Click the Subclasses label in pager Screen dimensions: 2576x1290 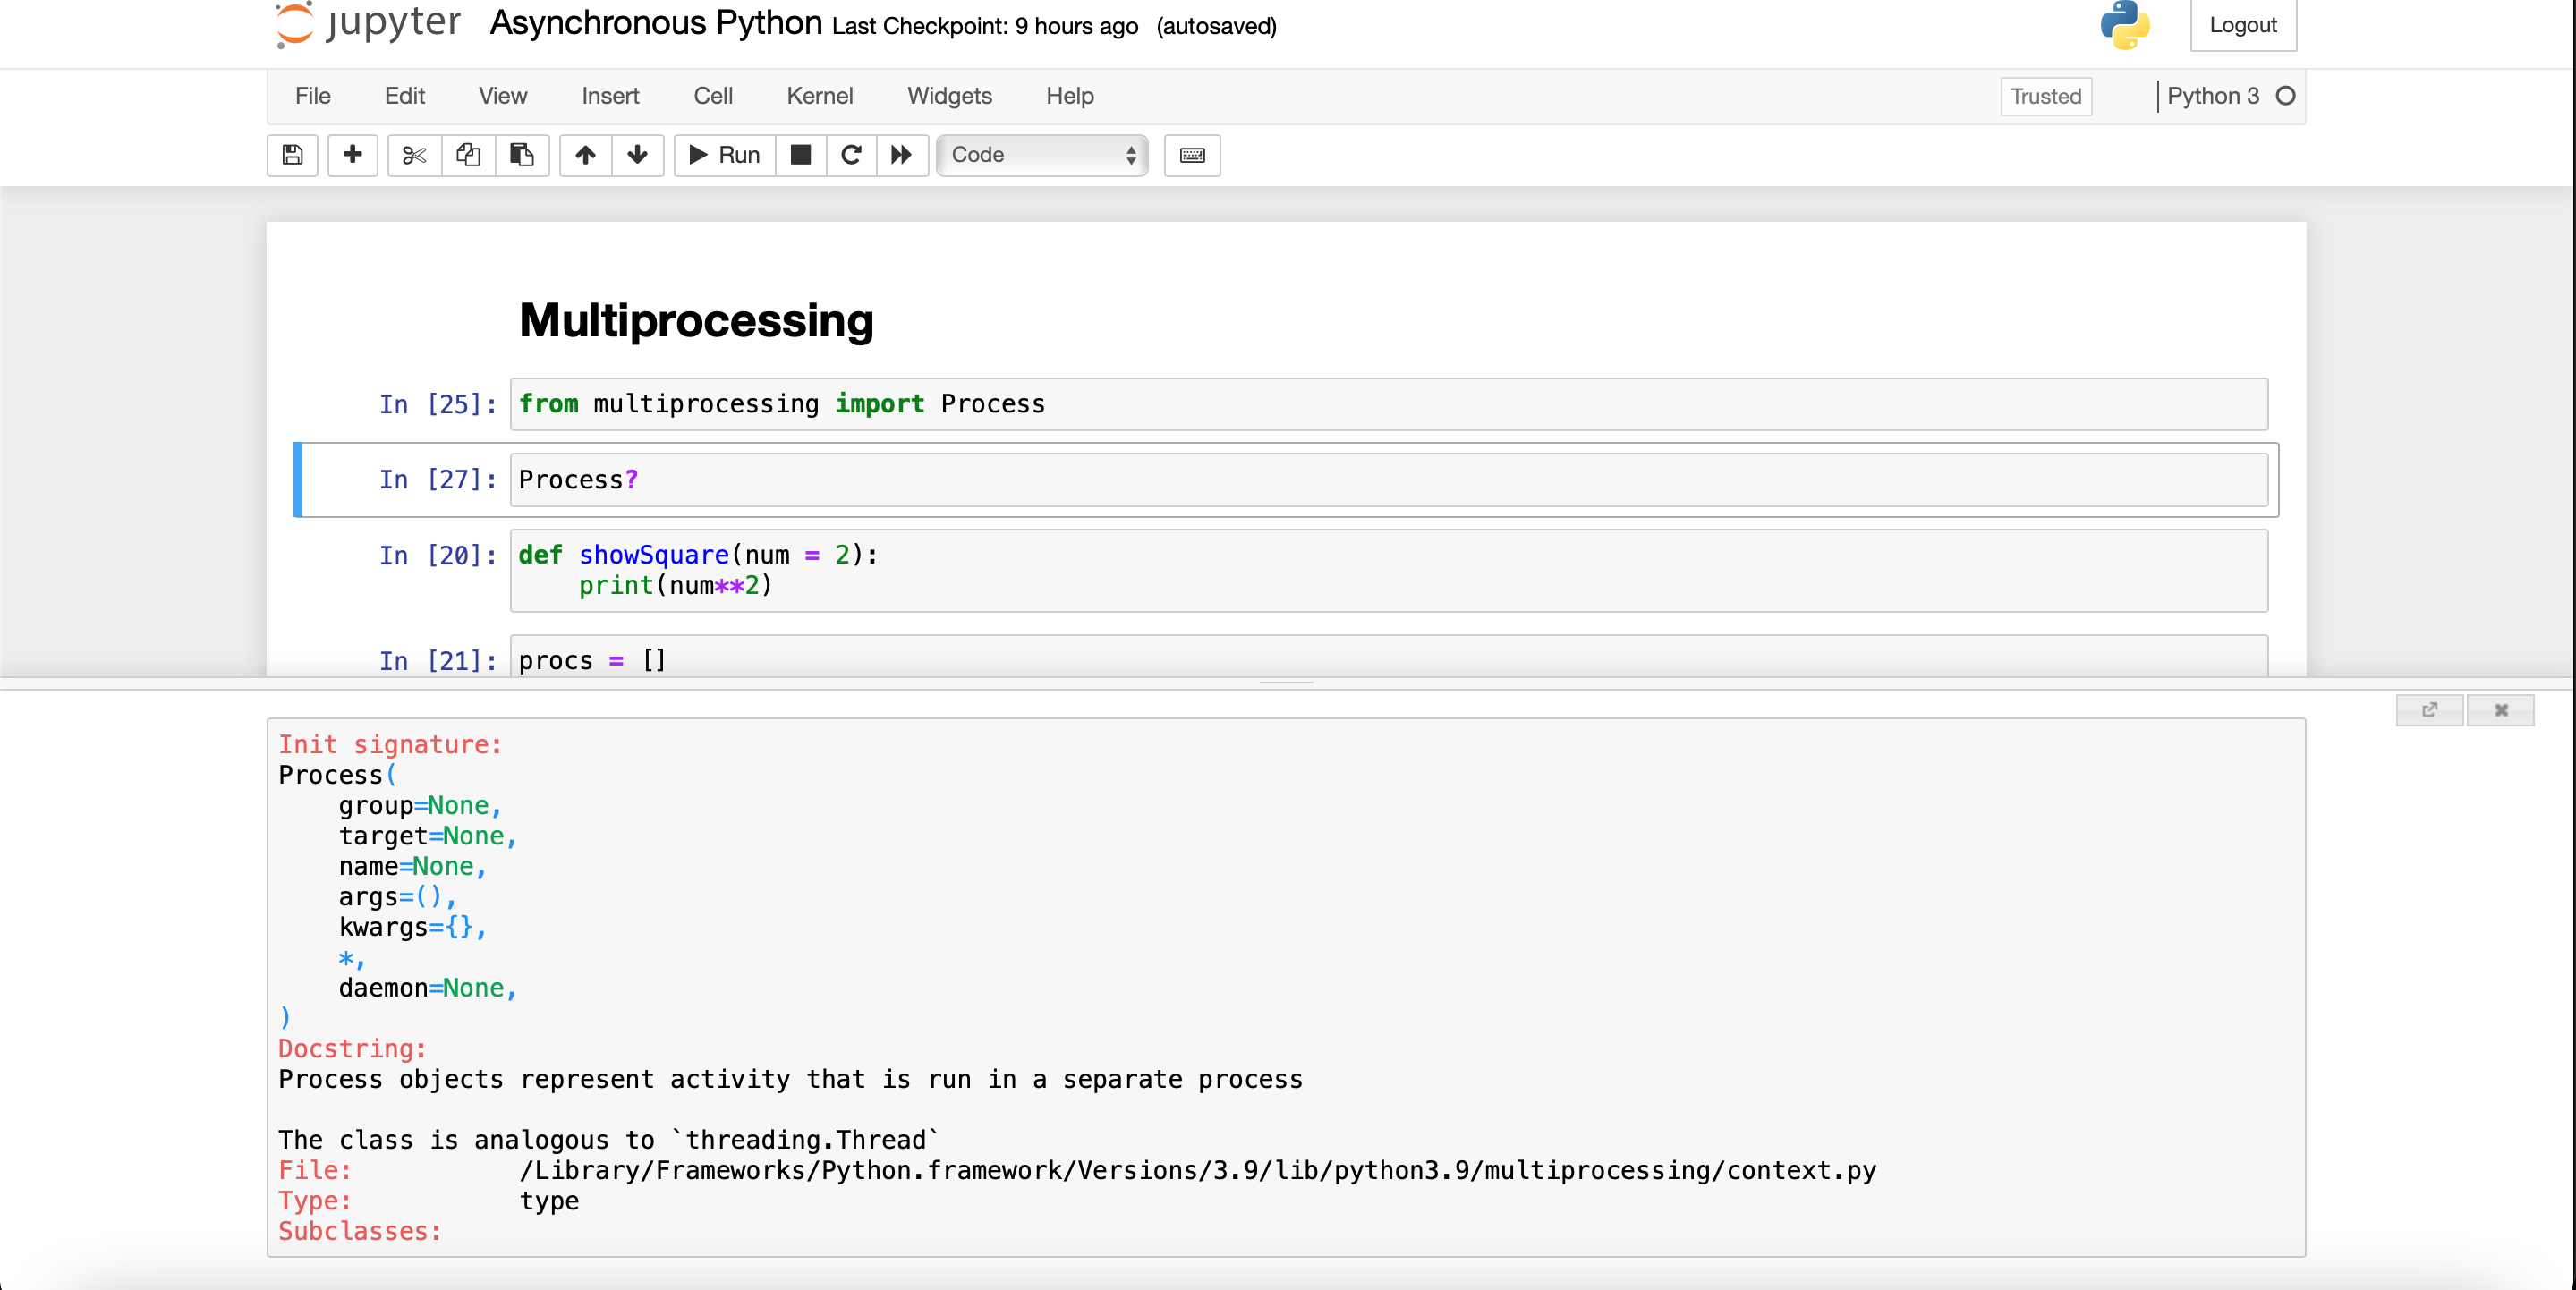[360, 1231]
